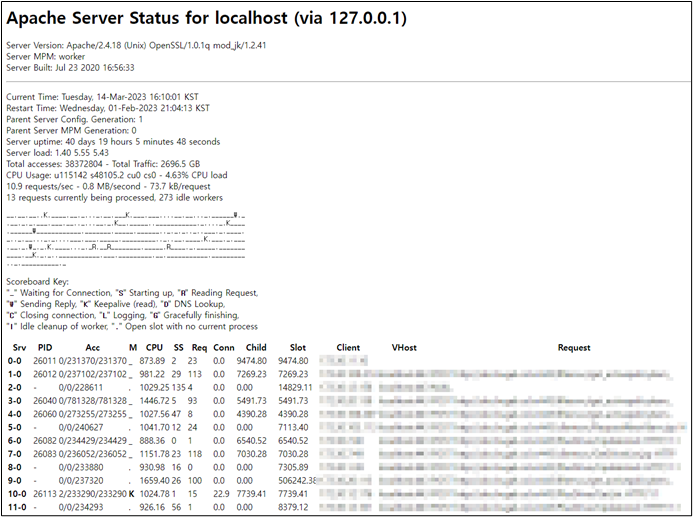Image resolution: width=693 pixels, height=517 pixels.
Task: Click Child value 6540.52
Action: coord(251,441)
